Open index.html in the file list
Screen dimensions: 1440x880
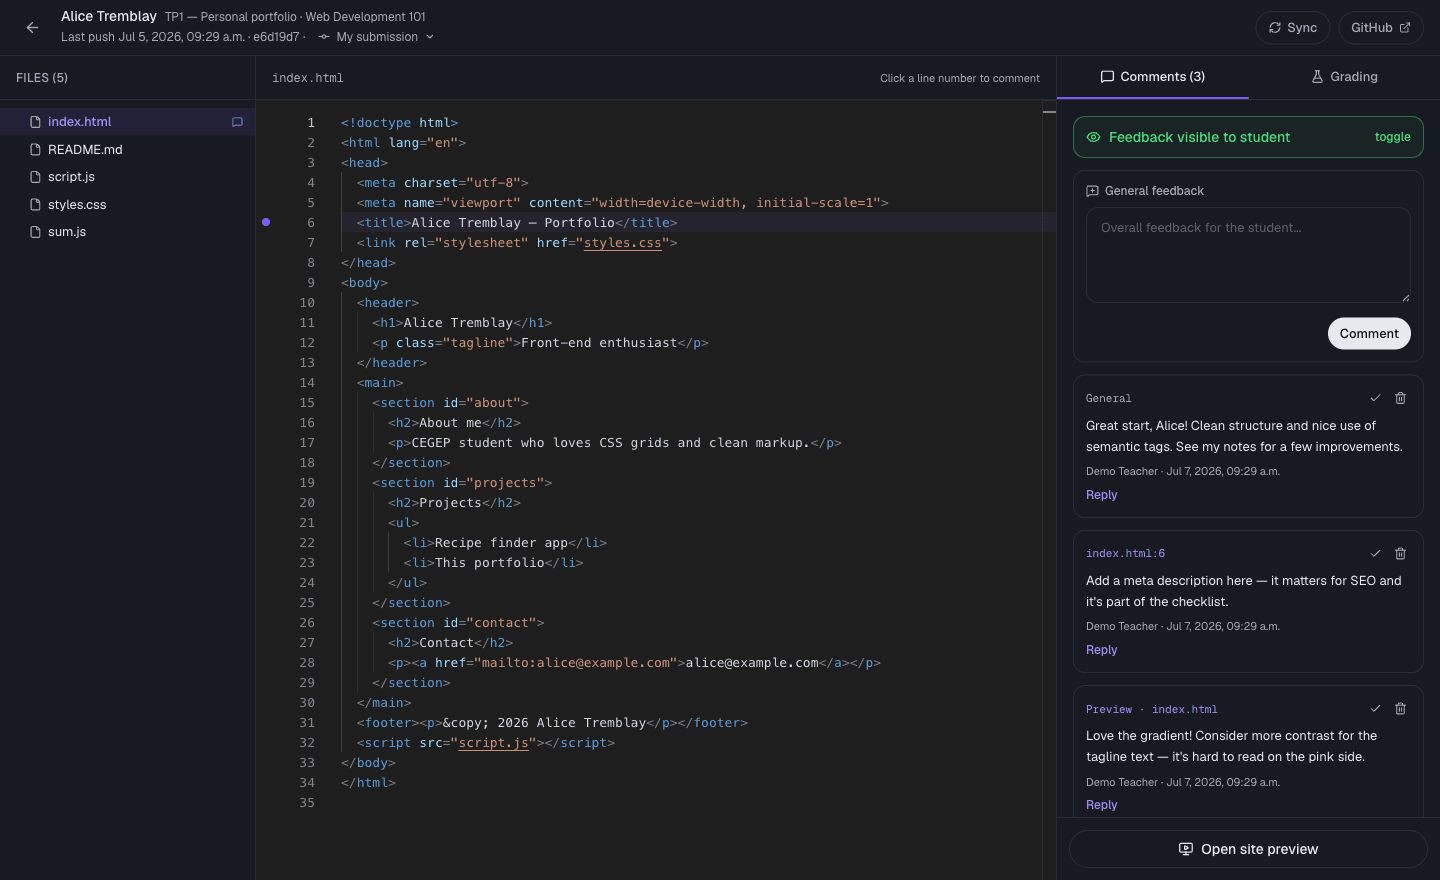pyautogui.click(x=127, y=122)
